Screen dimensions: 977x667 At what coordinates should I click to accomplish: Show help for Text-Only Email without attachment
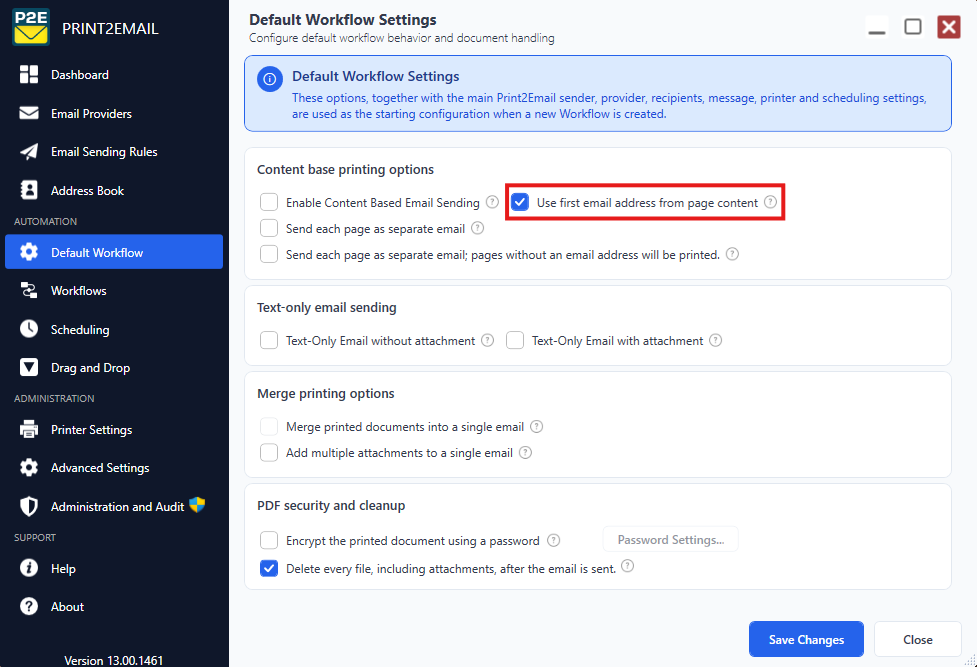(x=488, y=340)
